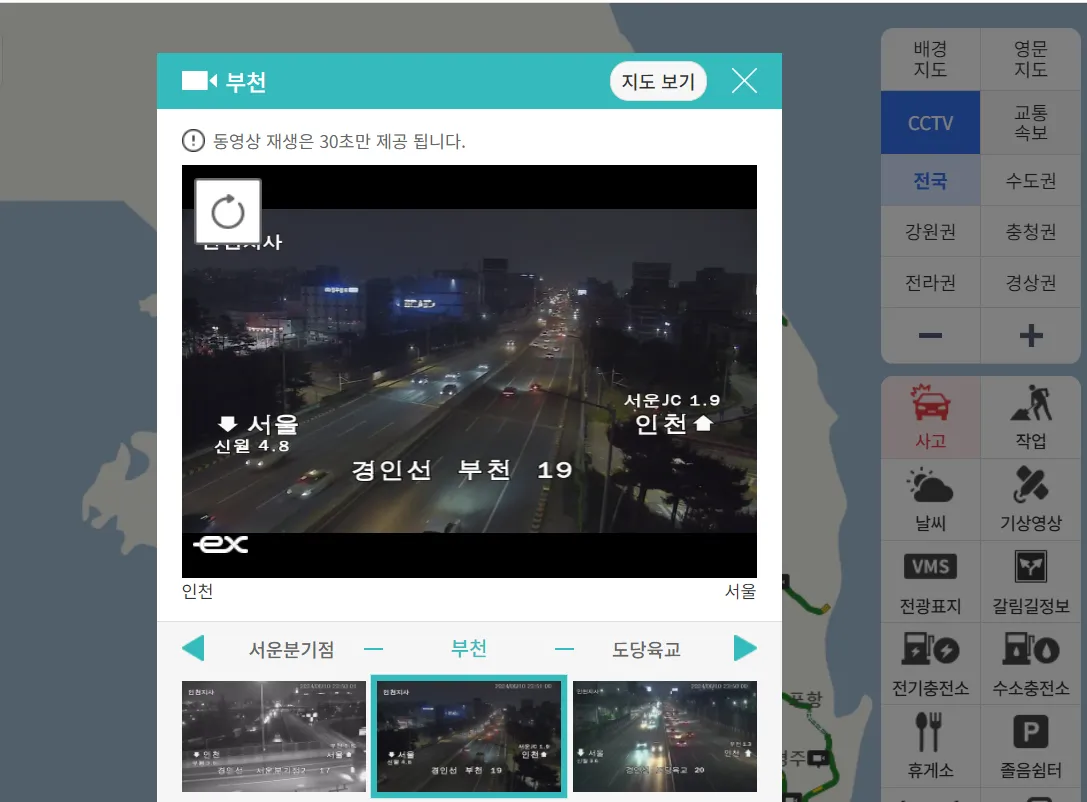Close the 부천 CCTV popup

(745, 81)
